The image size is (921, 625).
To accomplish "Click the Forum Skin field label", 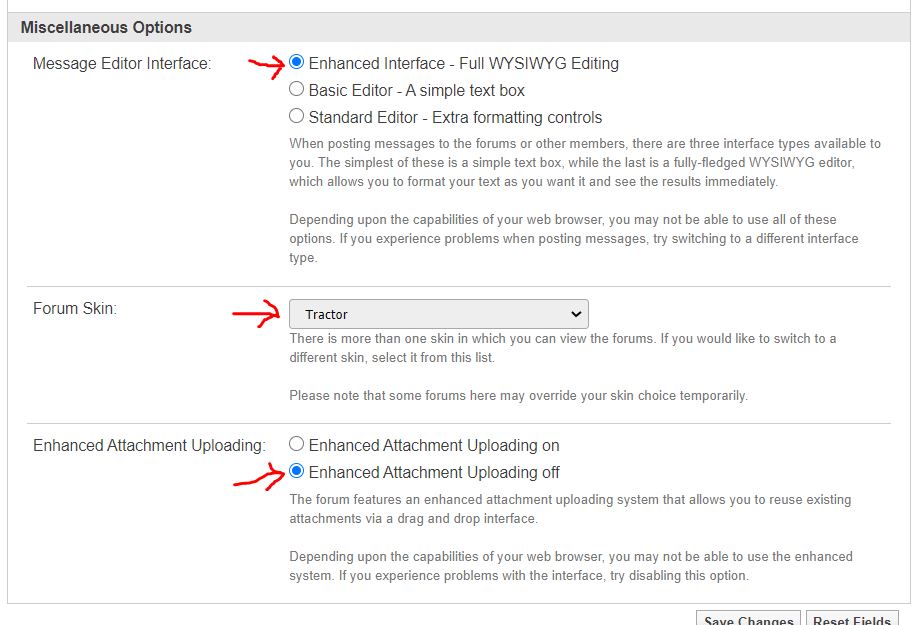I will tap(75, 309).
